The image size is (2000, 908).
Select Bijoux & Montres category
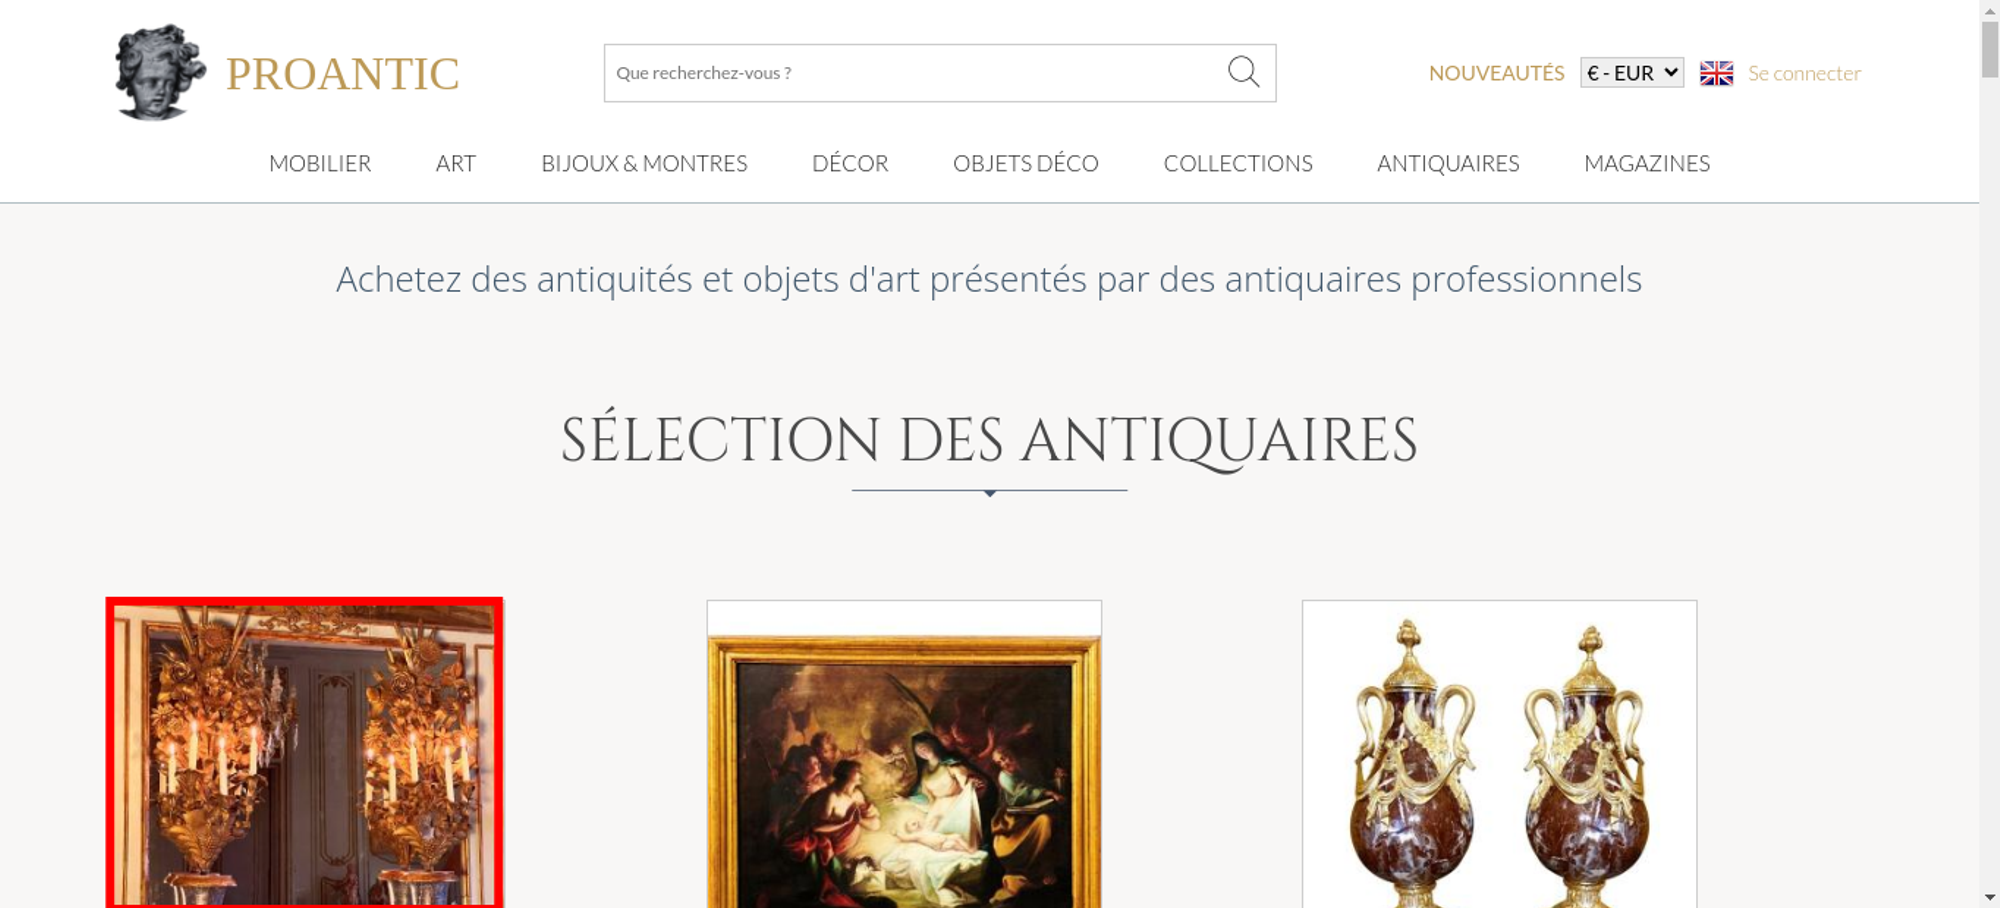(x=644, y=163)
